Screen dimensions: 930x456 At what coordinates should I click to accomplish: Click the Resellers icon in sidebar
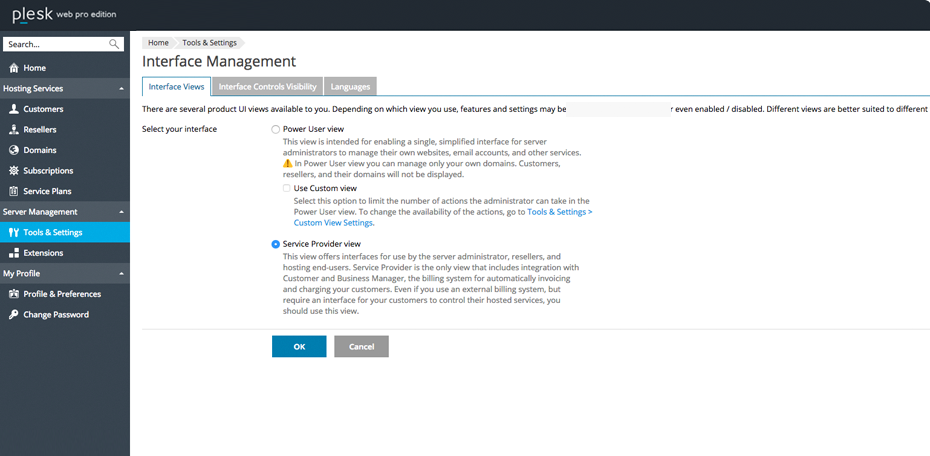(13, 130)
